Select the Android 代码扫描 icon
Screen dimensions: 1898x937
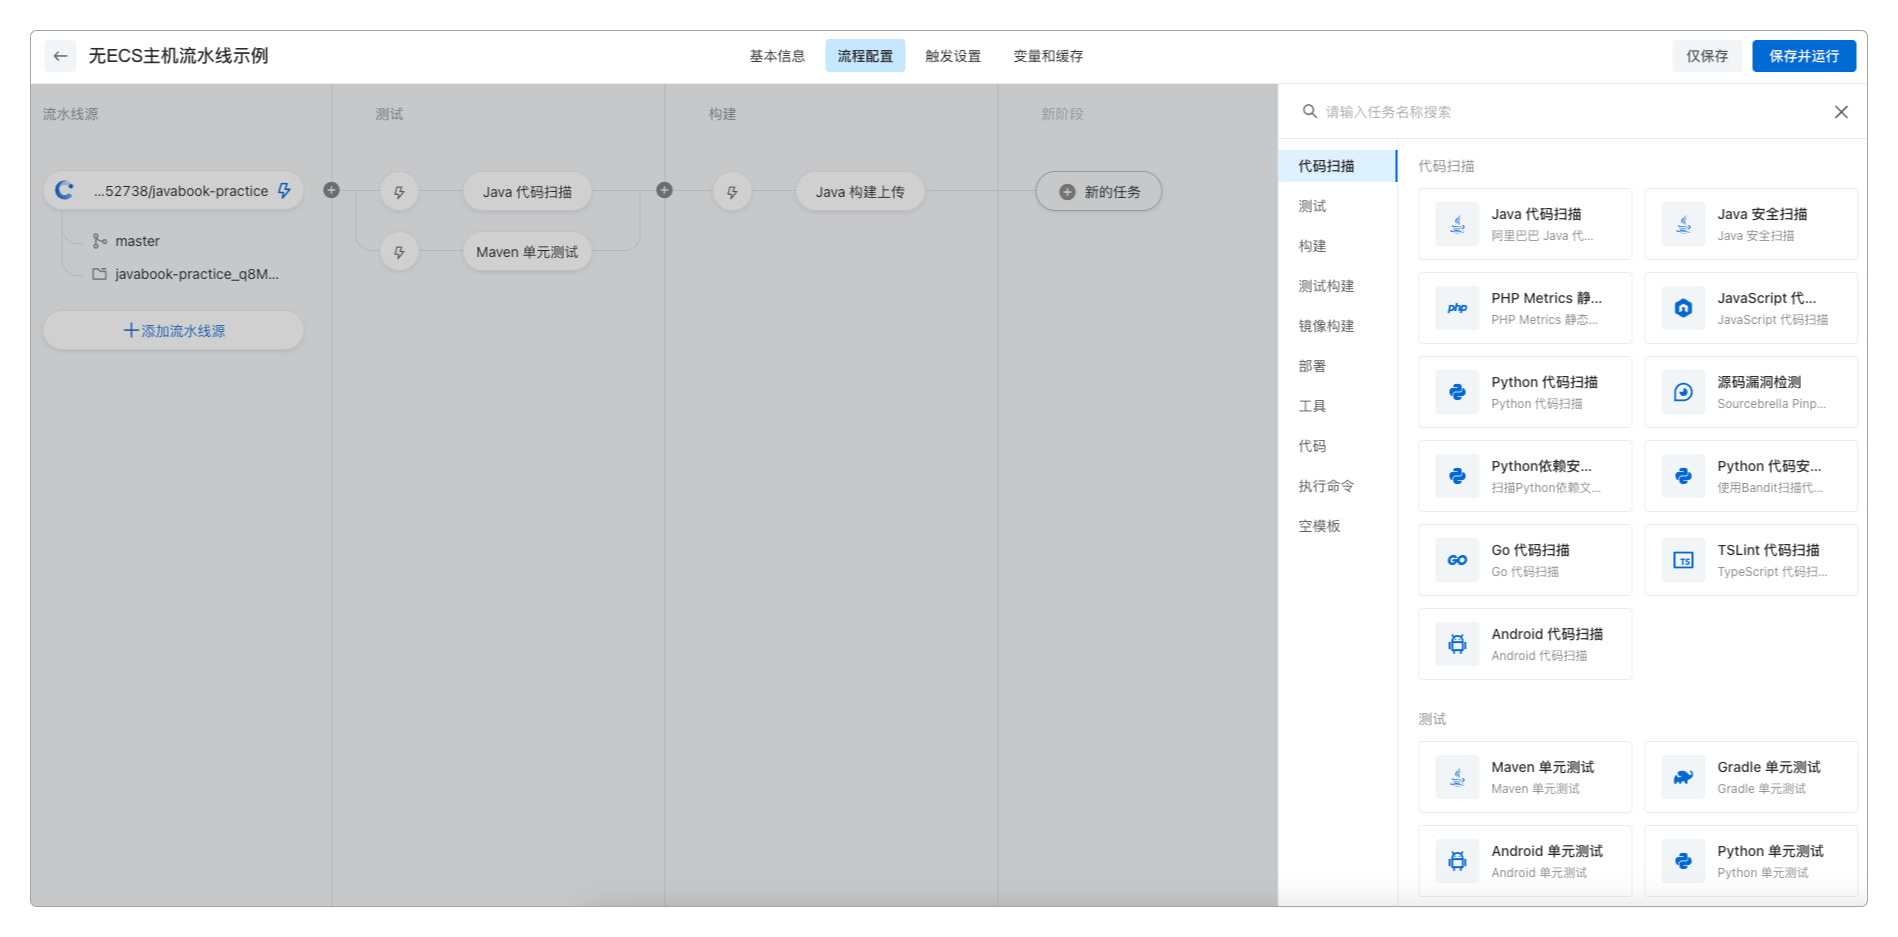[1457, 644]
